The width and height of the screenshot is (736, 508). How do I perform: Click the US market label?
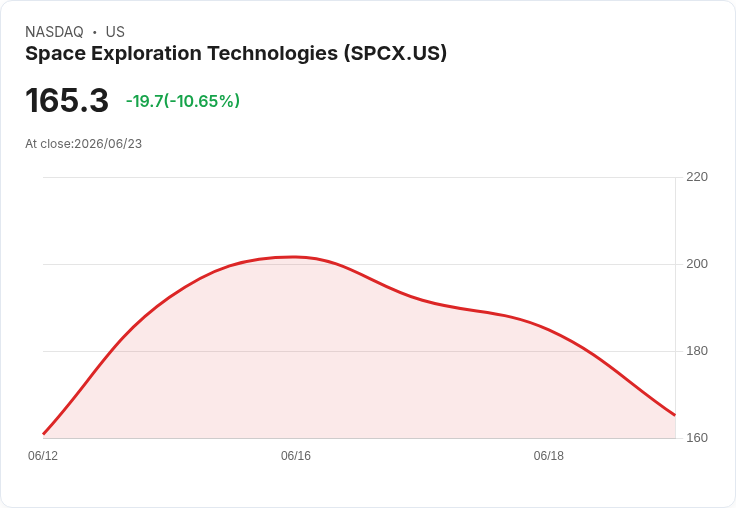tap(115, 32)
